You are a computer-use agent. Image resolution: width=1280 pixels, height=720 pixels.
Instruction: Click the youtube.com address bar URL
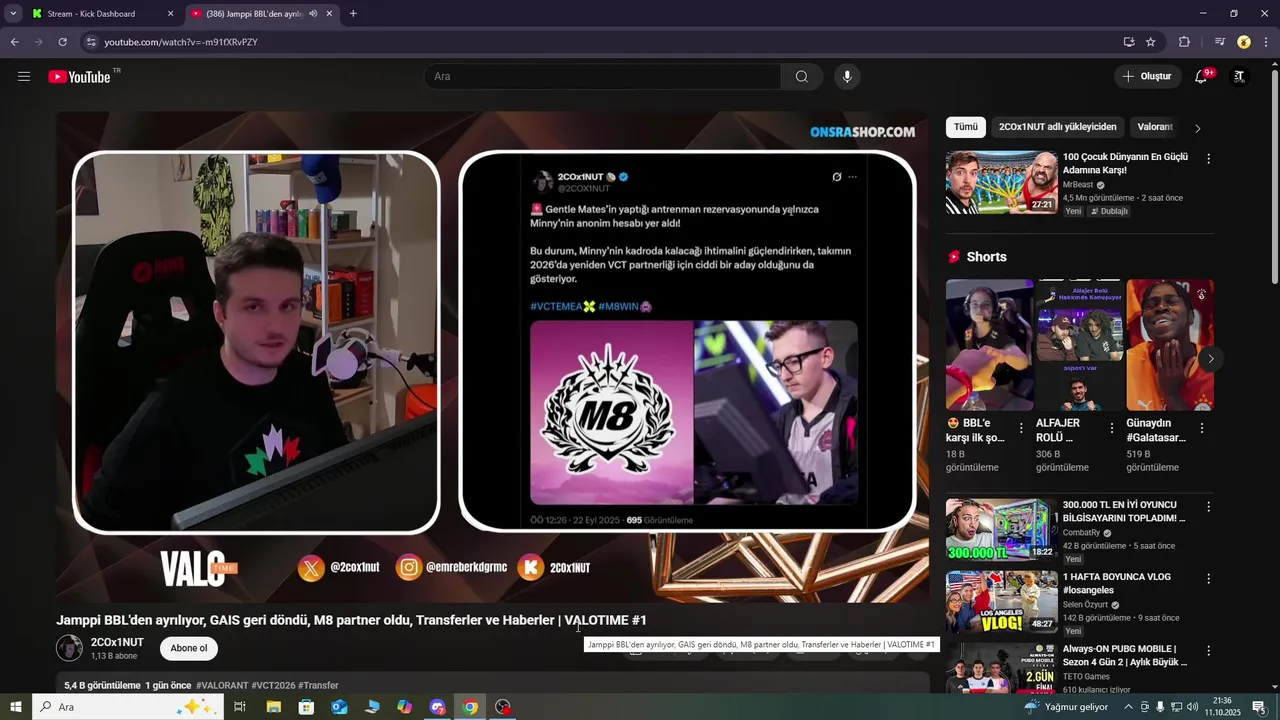click(181, 42)
